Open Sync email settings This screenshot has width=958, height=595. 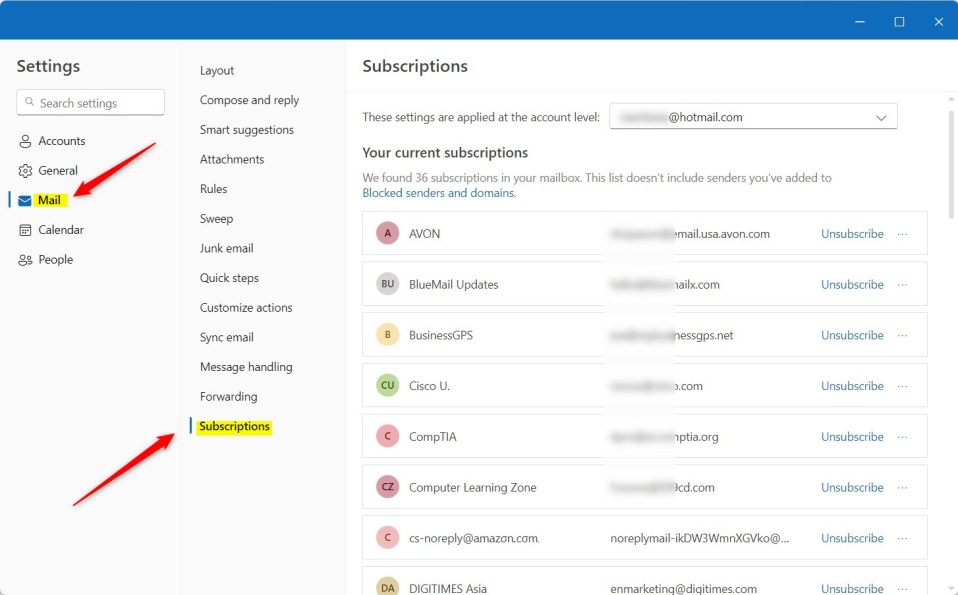pos(227,337)
